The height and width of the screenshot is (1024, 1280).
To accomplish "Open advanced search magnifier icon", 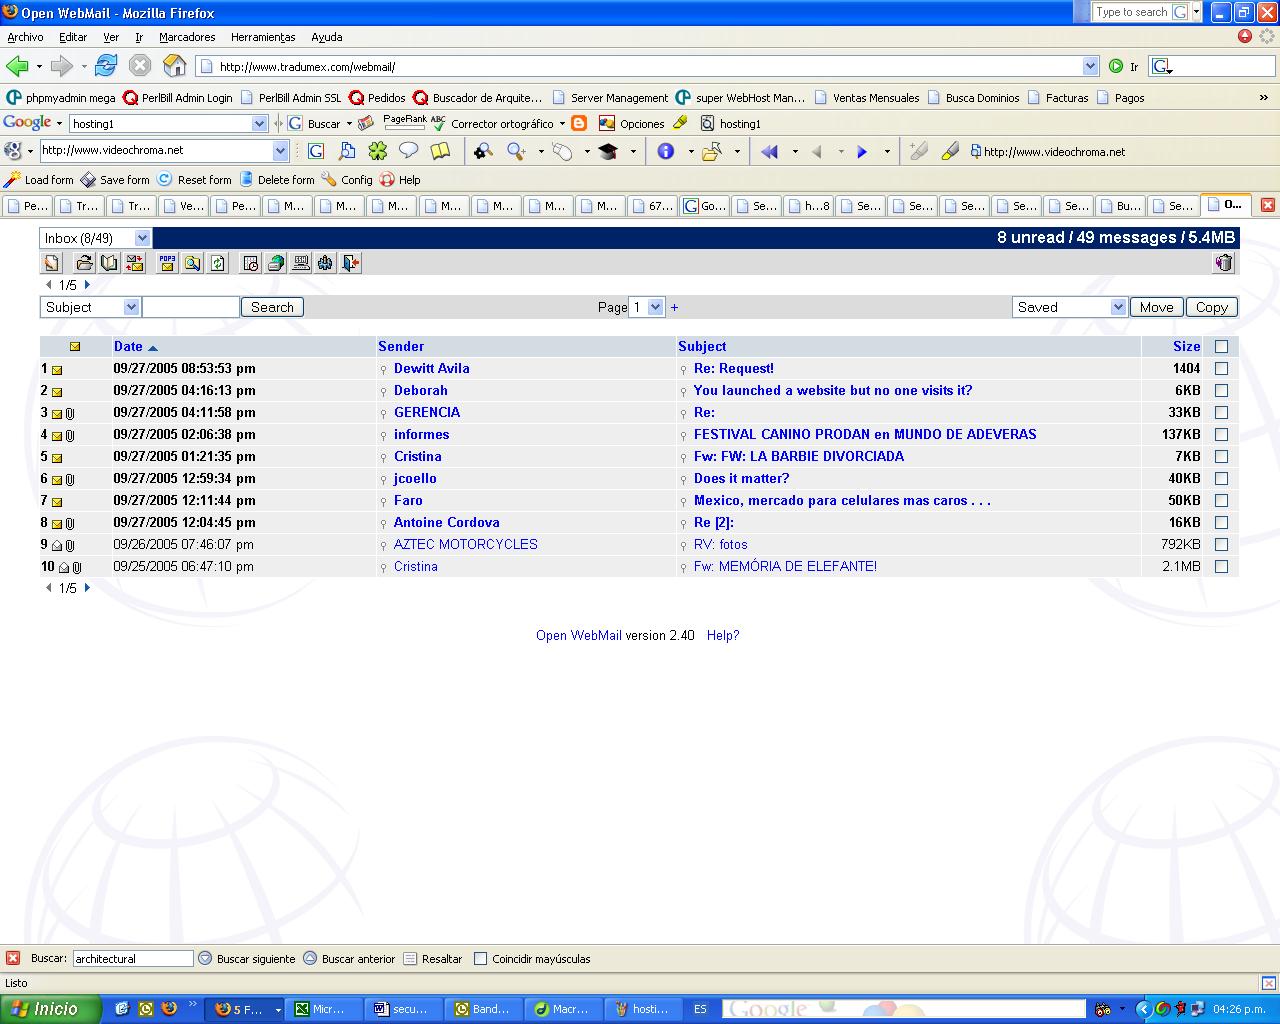I will pyautogui.click(x=192, y=263).
